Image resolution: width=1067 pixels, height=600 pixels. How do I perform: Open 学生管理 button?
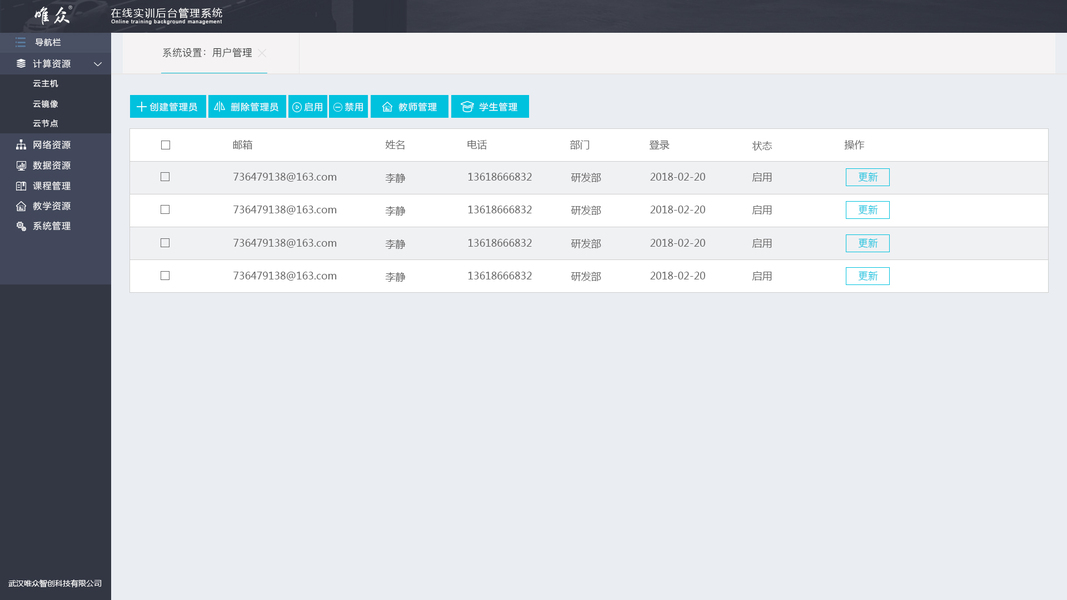pos(490,107)
